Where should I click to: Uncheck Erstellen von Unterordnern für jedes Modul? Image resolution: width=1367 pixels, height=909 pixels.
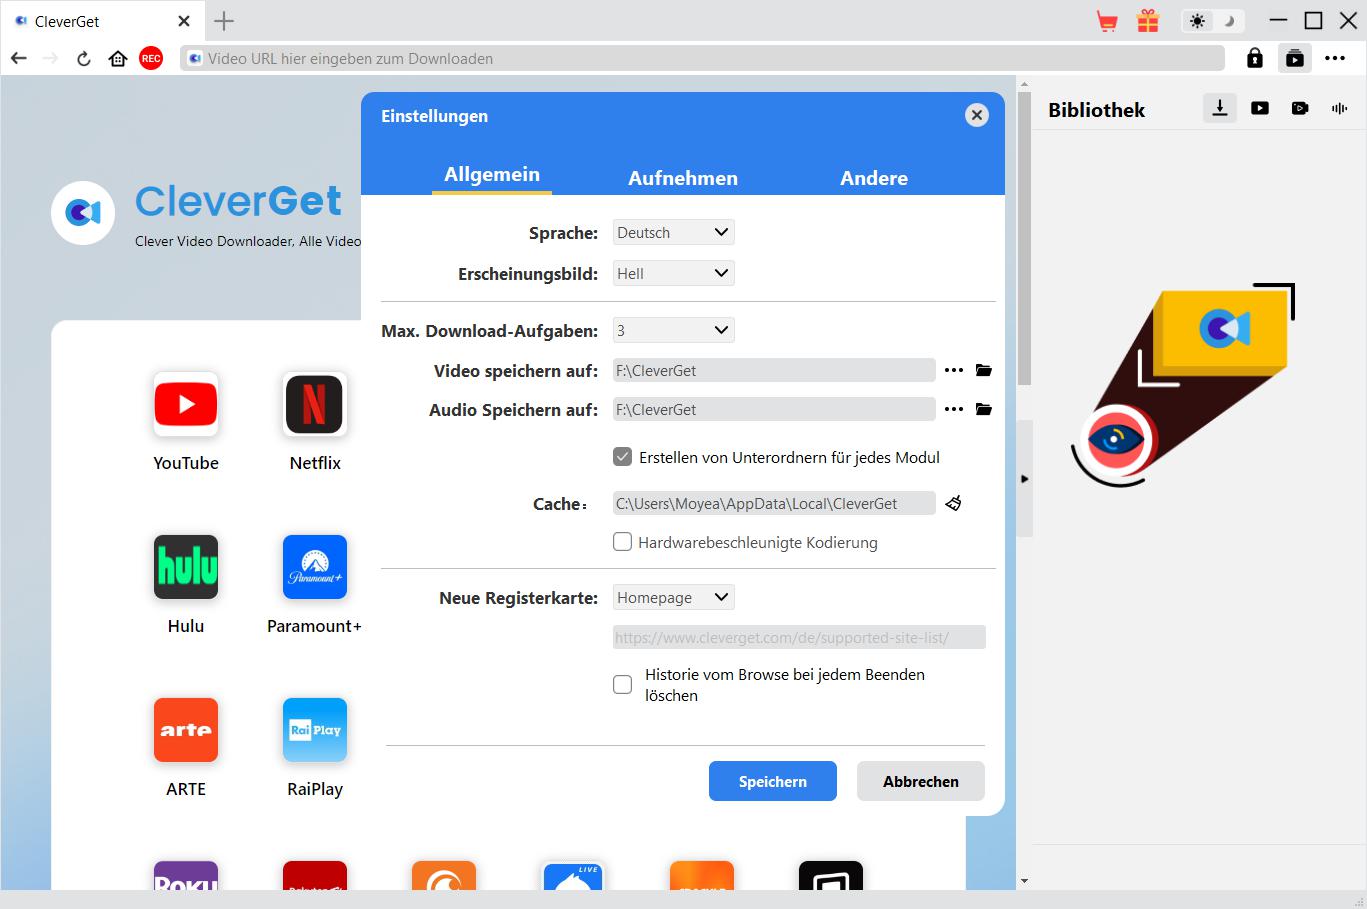(622, 458)
